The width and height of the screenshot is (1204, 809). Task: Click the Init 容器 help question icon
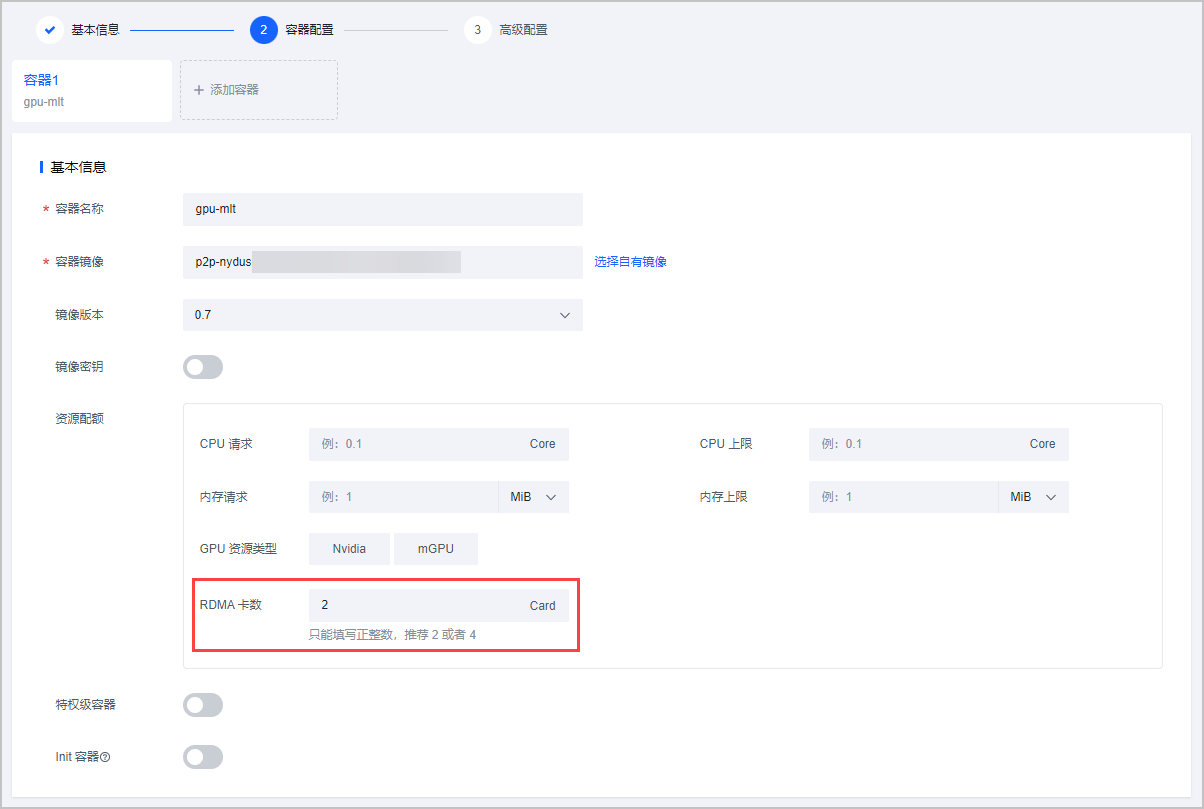click(105, 757)
